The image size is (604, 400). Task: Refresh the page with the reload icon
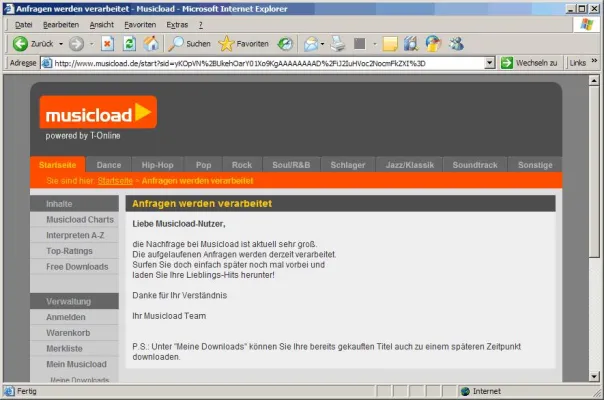129,44
